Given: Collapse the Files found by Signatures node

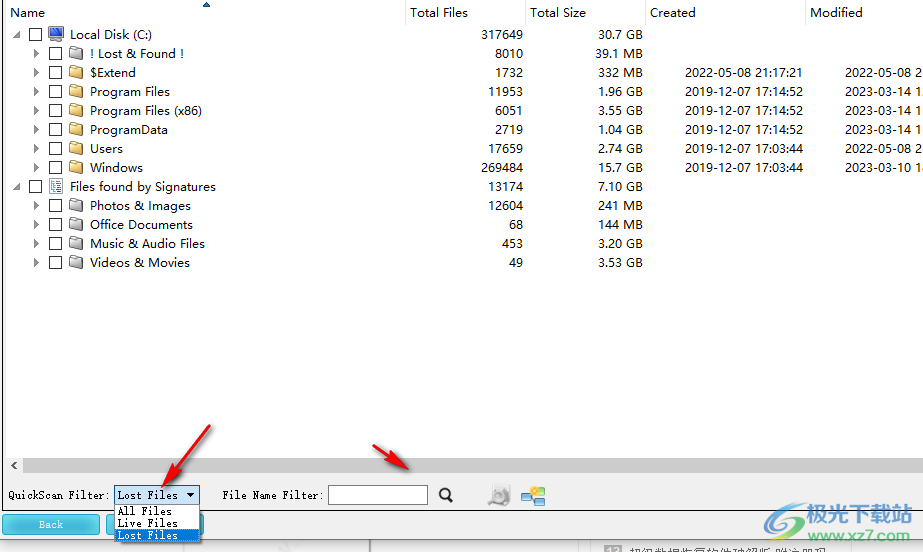Looking at the screenshot, I should tap(16, 187).
